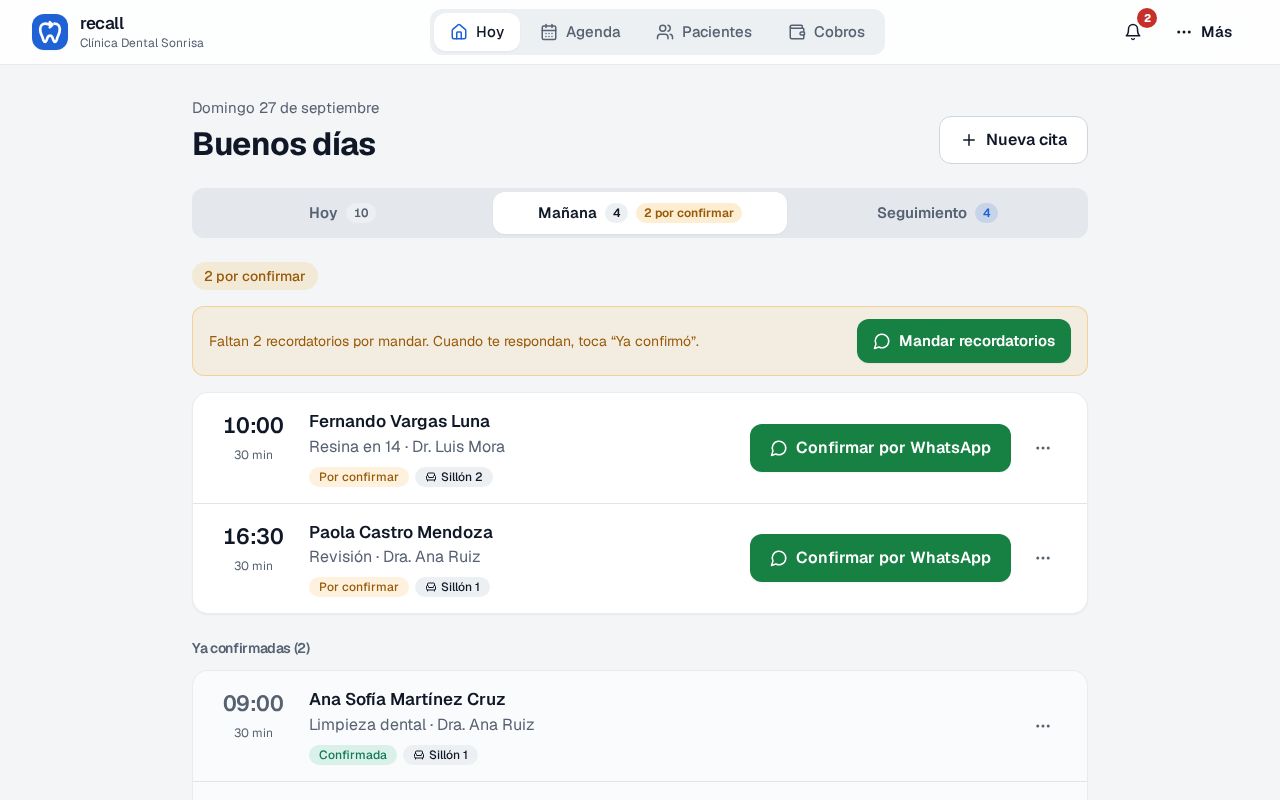Click the Ya confirmadas (2) heading
Screen dimensions: 1280x800
(251, 648)
